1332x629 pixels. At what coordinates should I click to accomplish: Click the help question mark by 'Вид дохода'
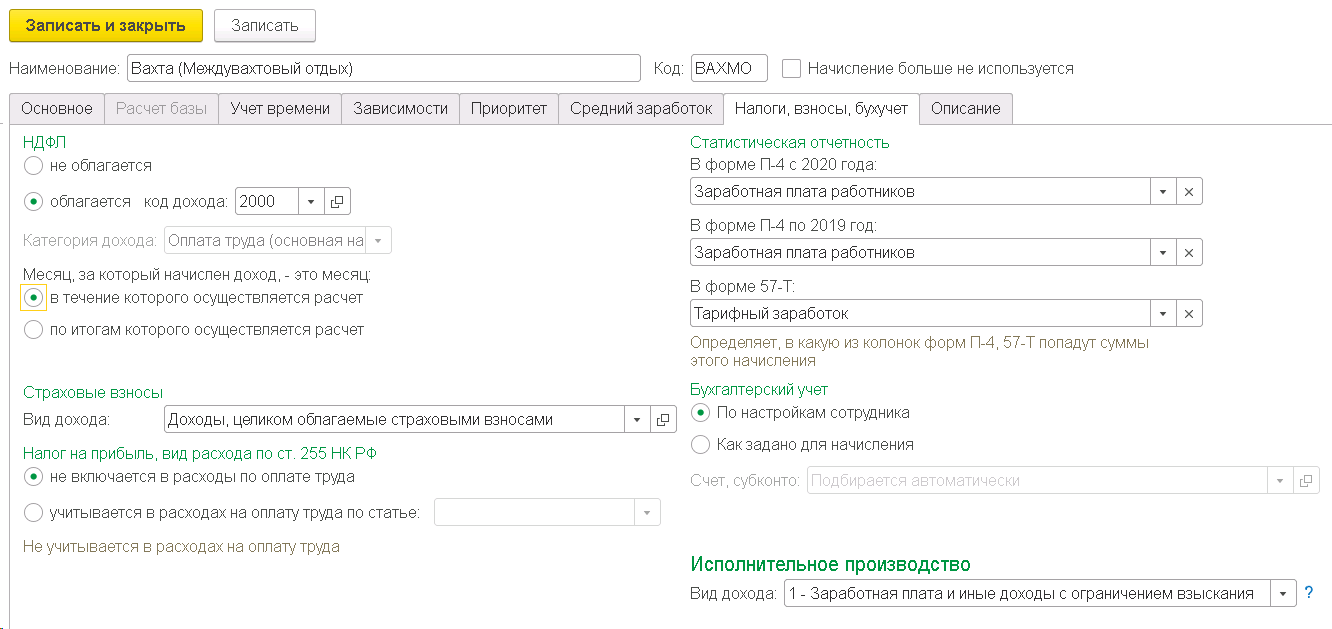[x=1311, y=593]
